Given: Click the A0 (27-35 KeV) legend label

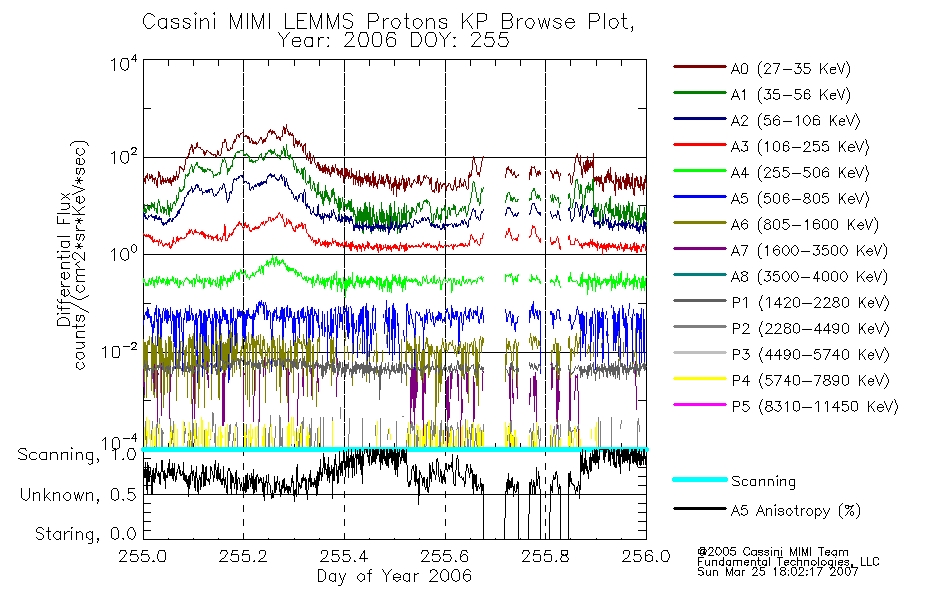Looking at the screenshot, I should pos(790,68).
